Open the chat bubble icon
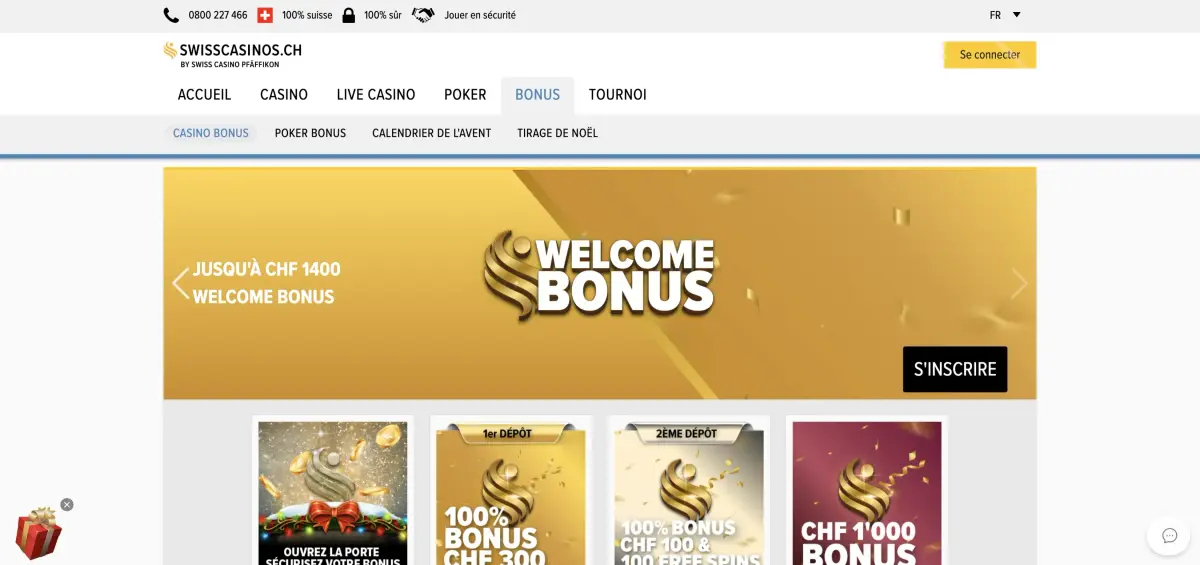1200x565 pixels. click(1169, 536)
